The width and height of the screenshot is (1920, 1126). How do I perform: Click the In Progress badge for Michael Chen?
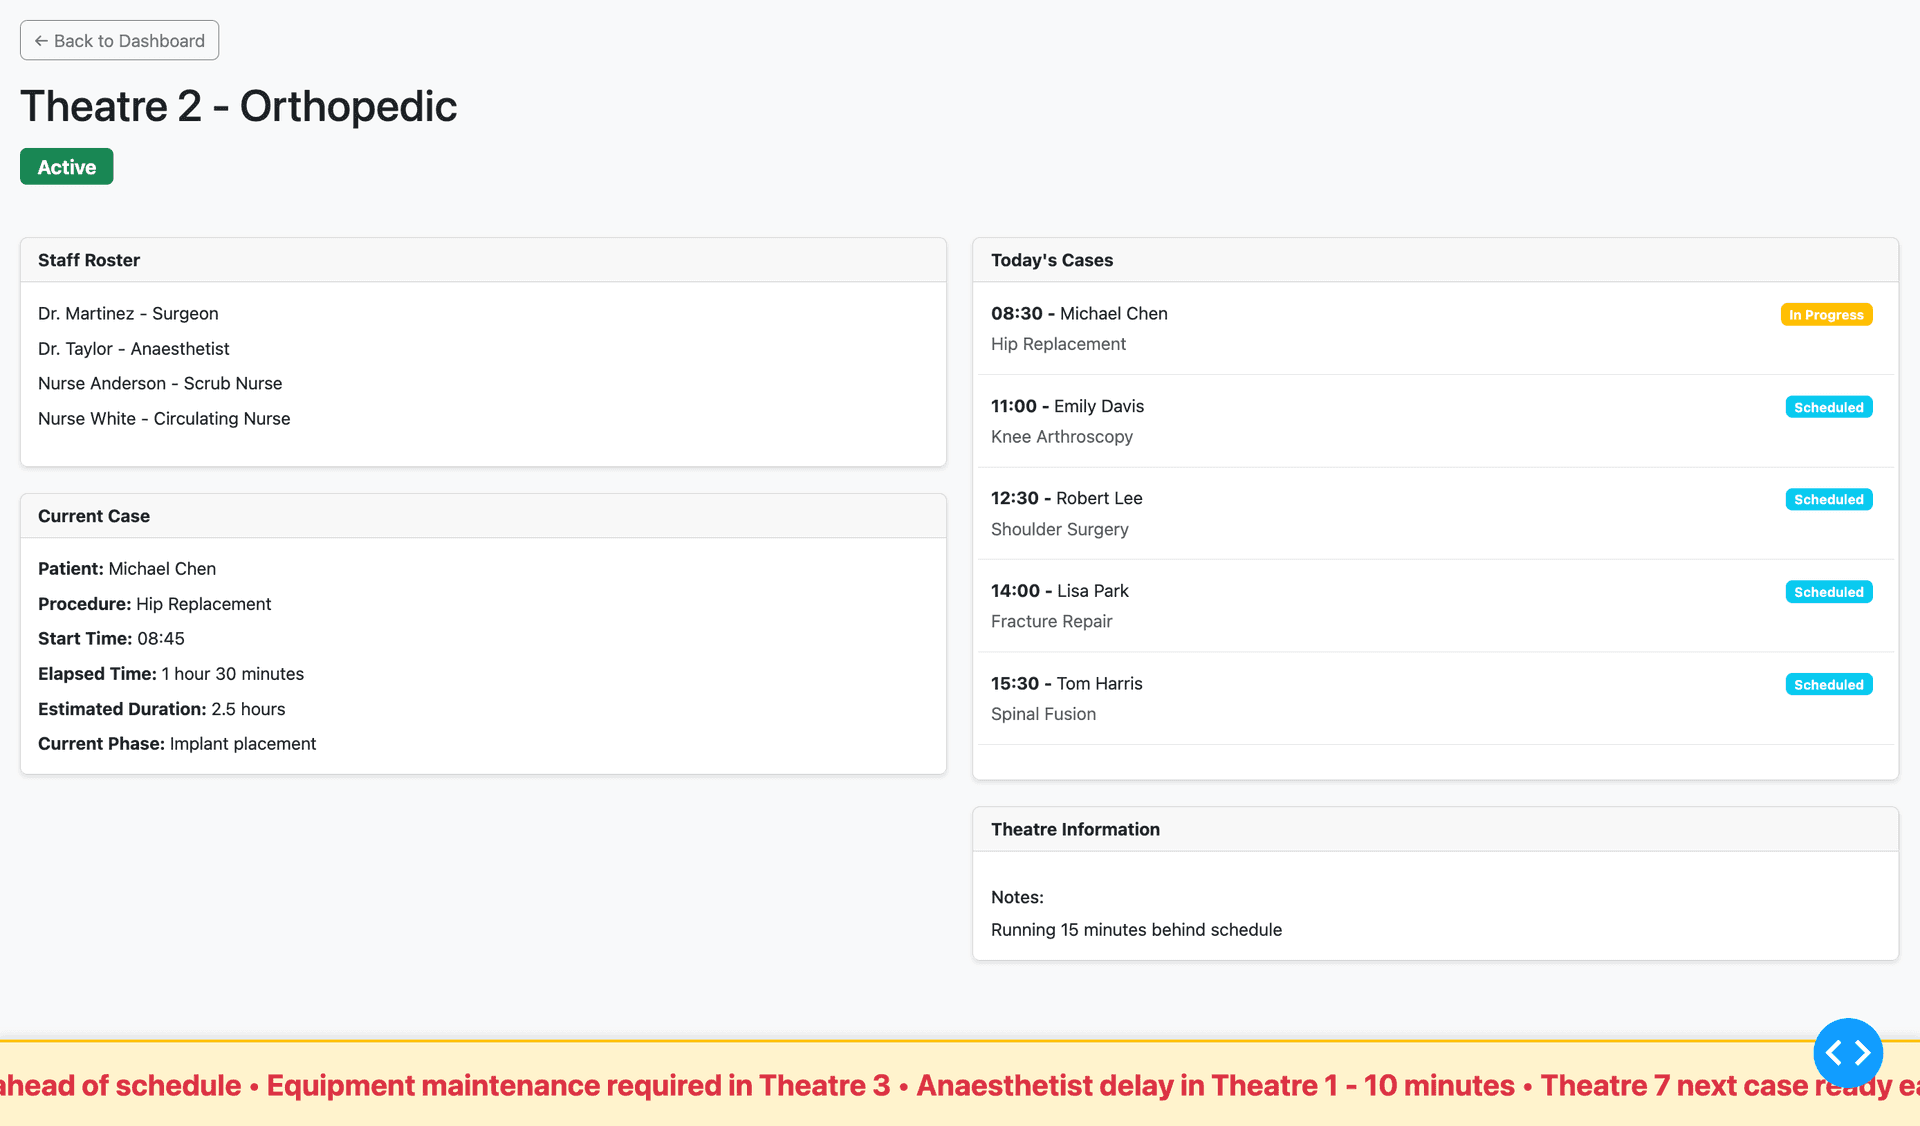[x=1825, y=315]
